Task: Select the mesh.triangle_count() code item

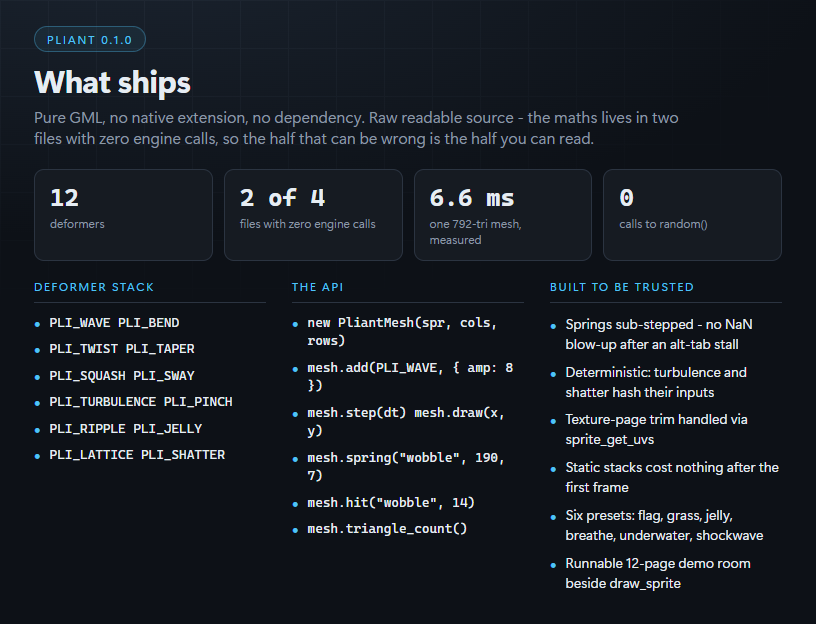Action: [387, 529]
